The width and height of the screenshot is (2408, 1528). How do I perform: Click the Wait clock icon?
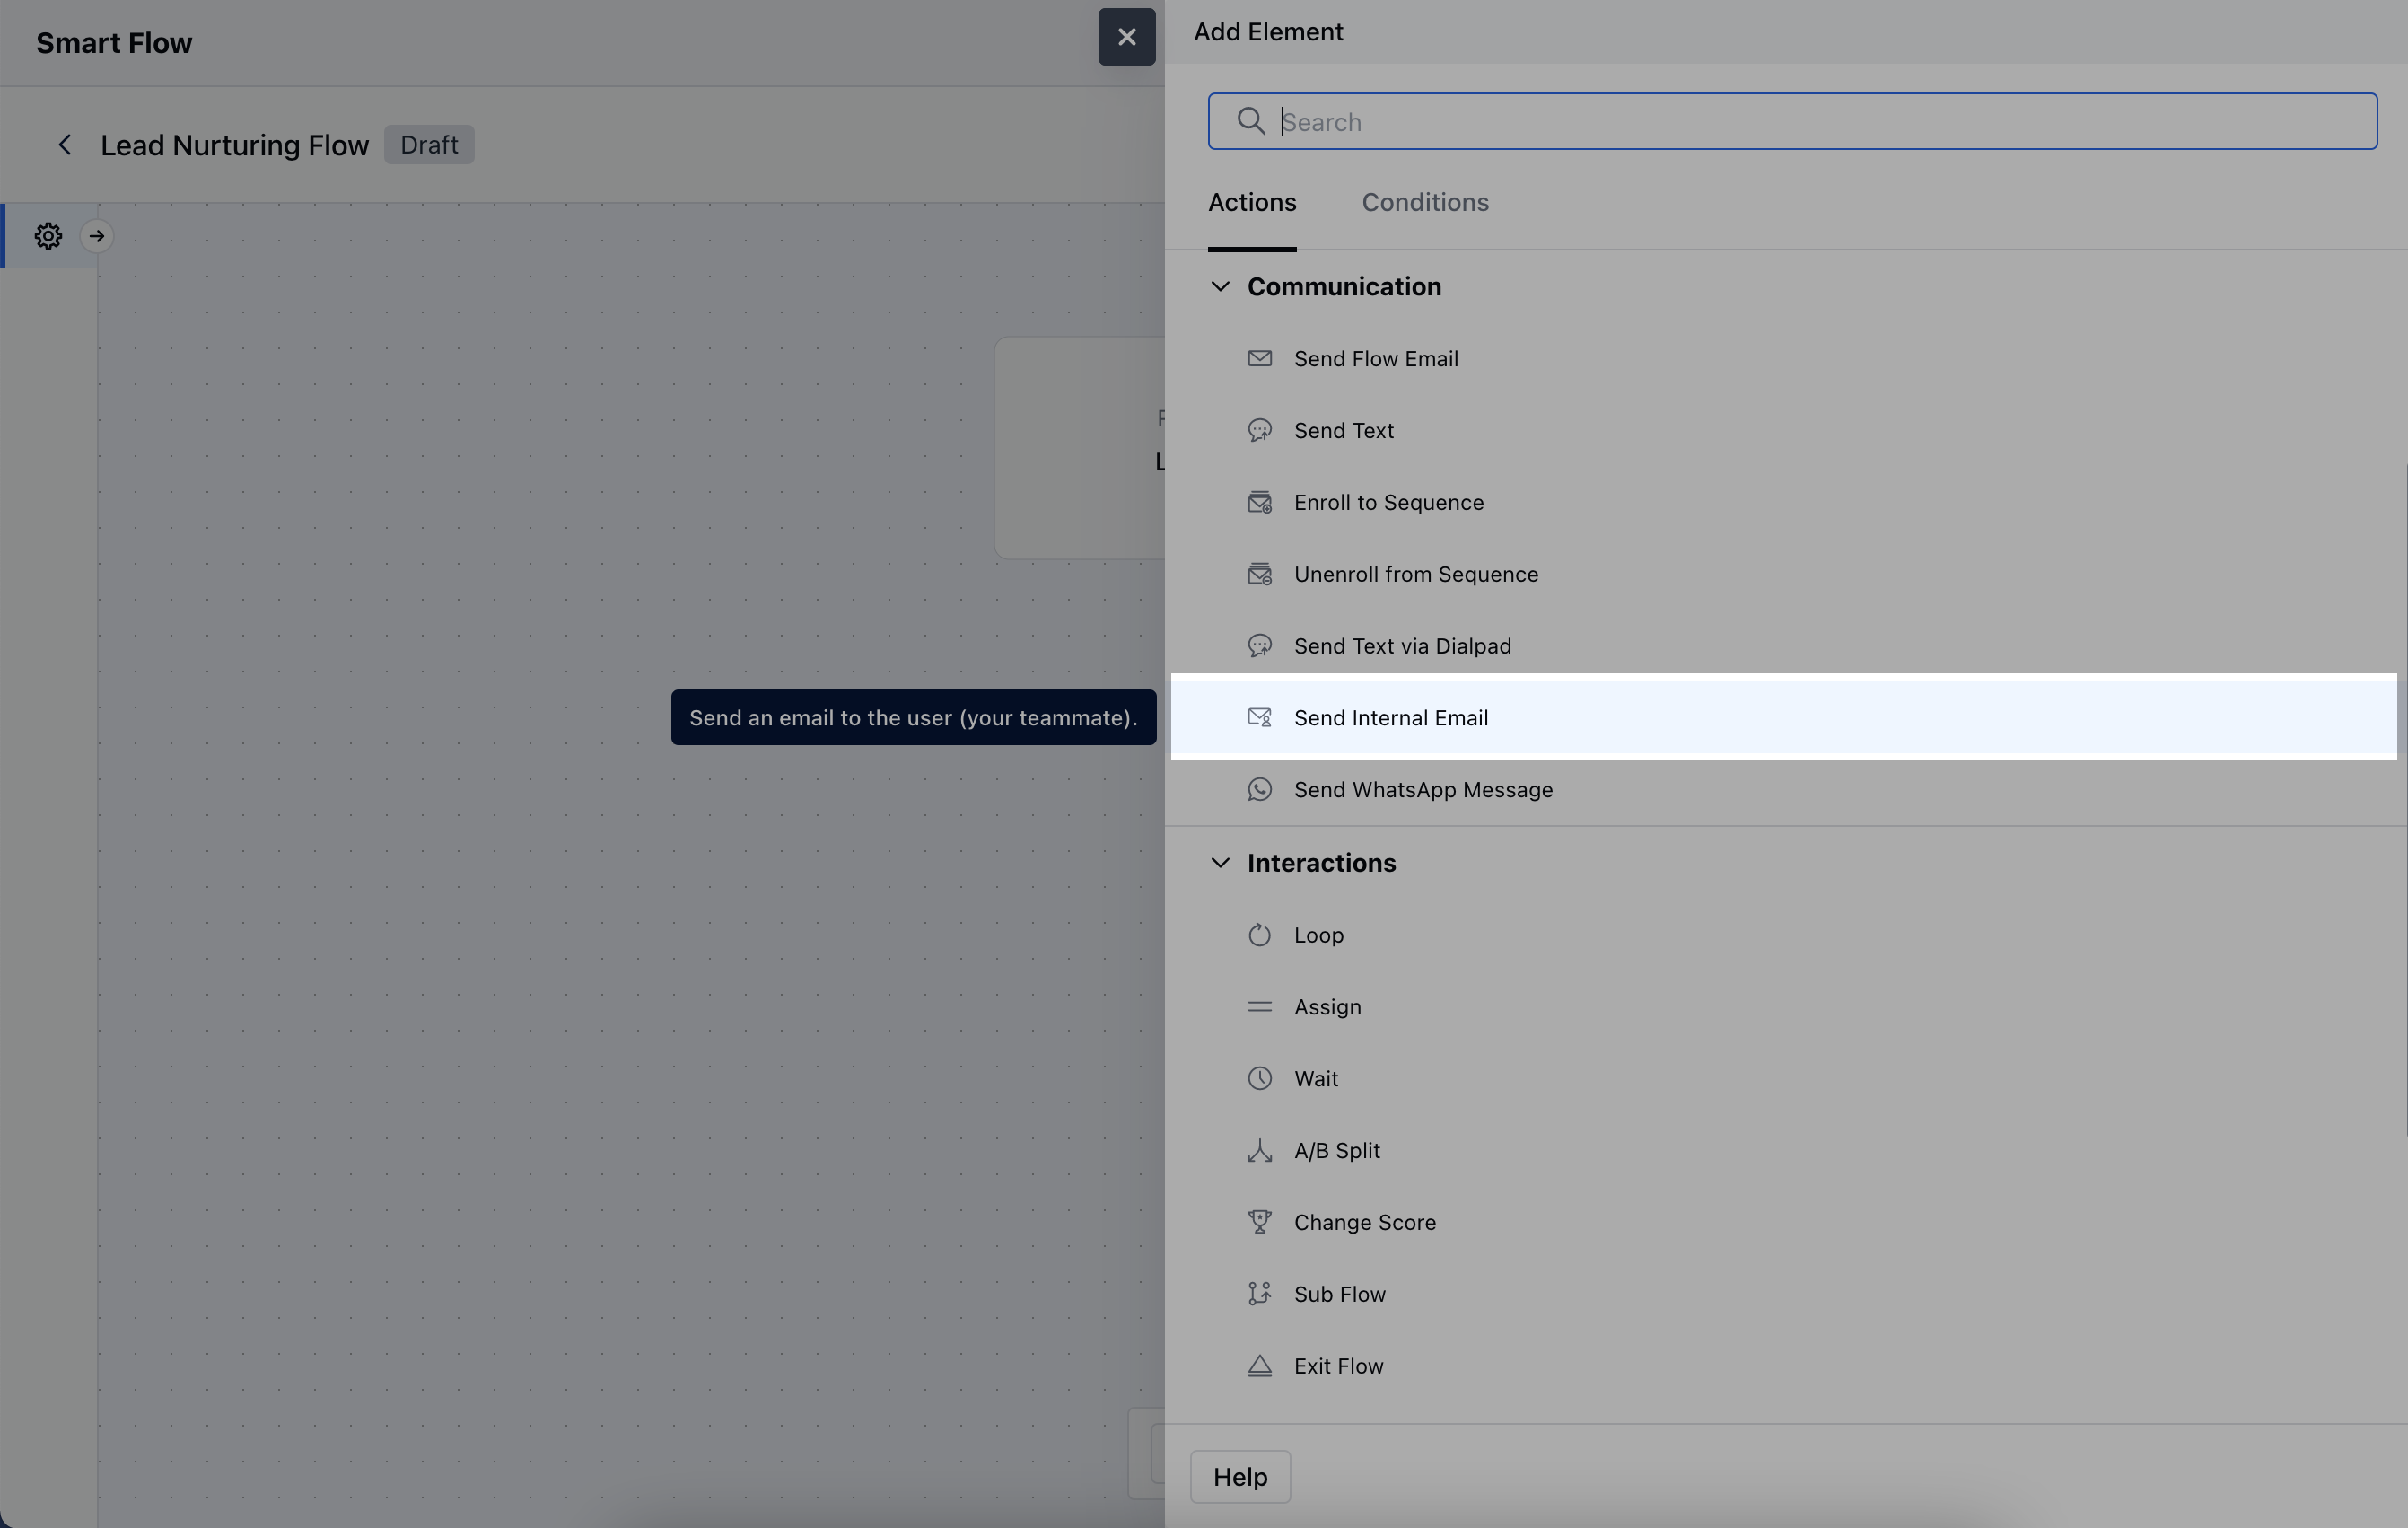pos(1259,1078)
